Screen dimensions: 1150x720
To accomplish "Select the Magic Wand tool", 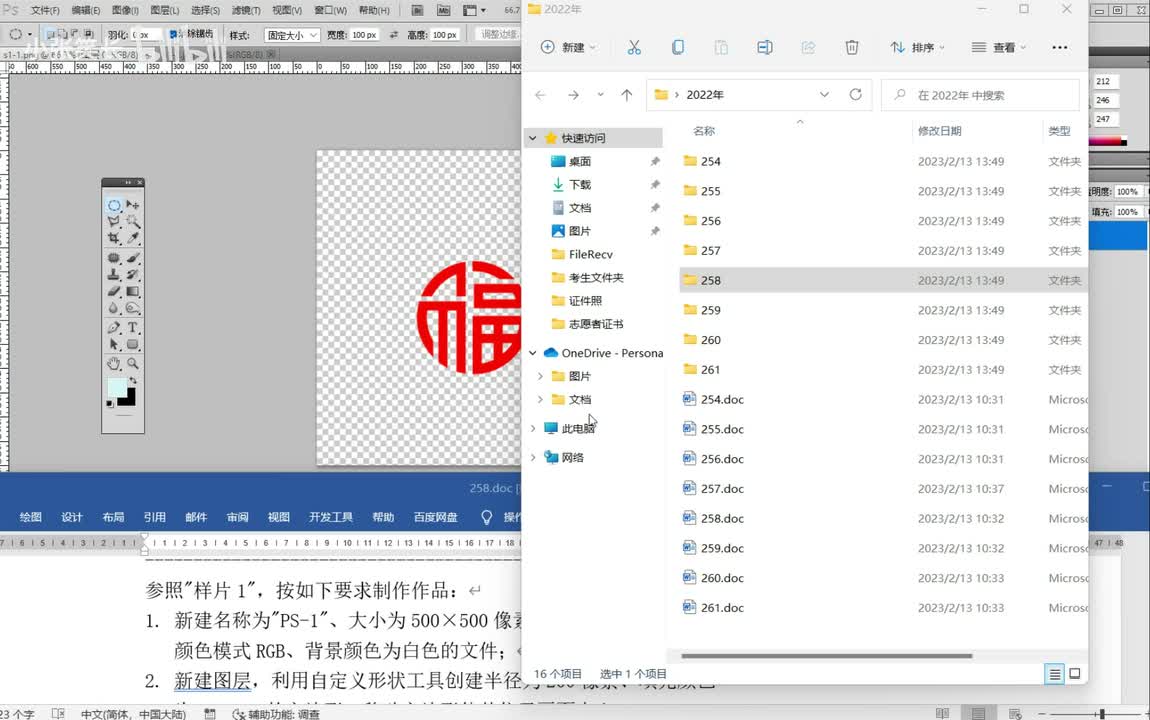I will click(x=133, y=221).
